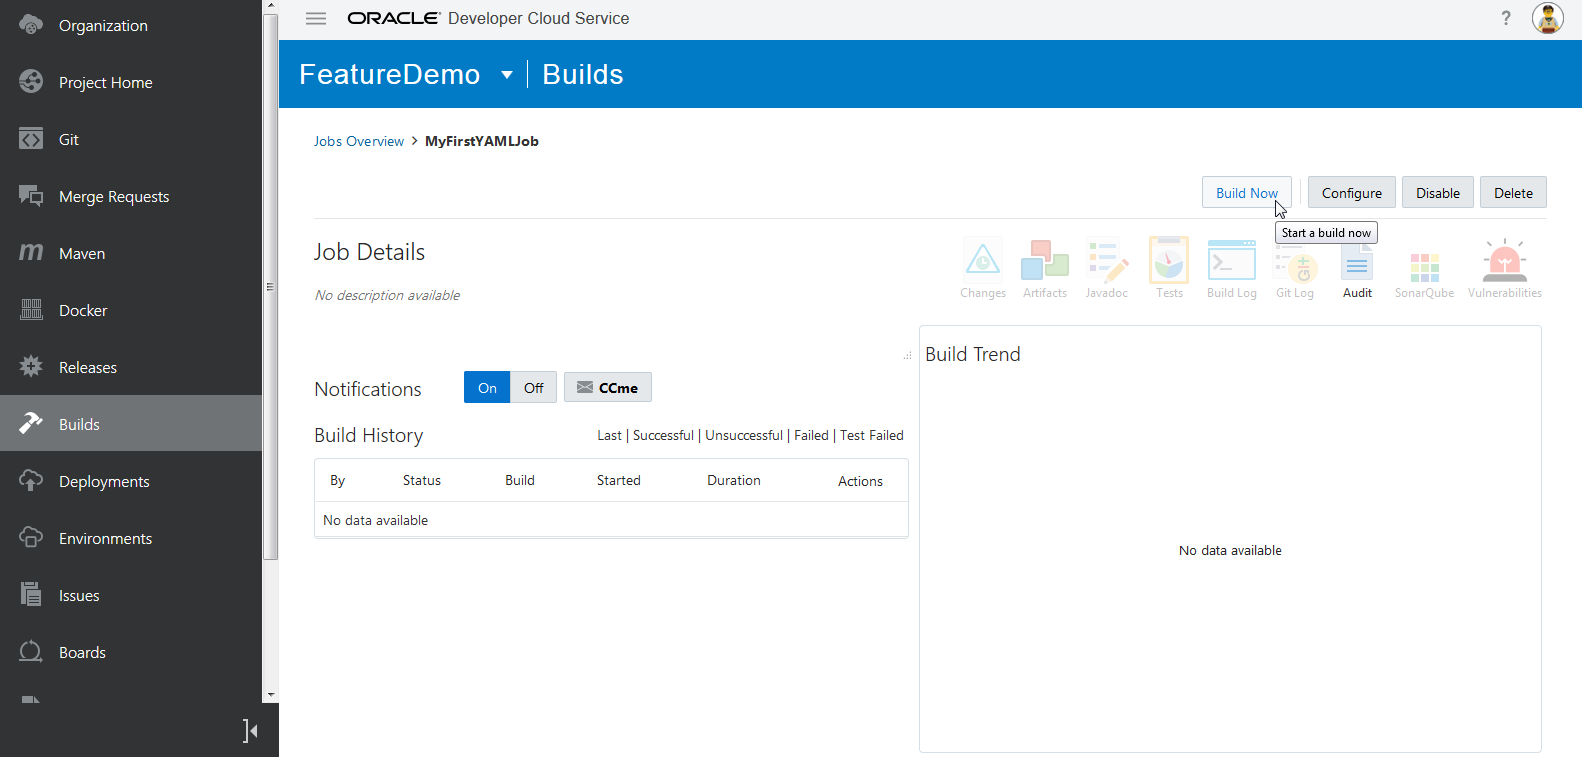The height and width of the screenshot is (757, 1582).
Task: Click the Builds hammer icon
Action: pos(31,424)
